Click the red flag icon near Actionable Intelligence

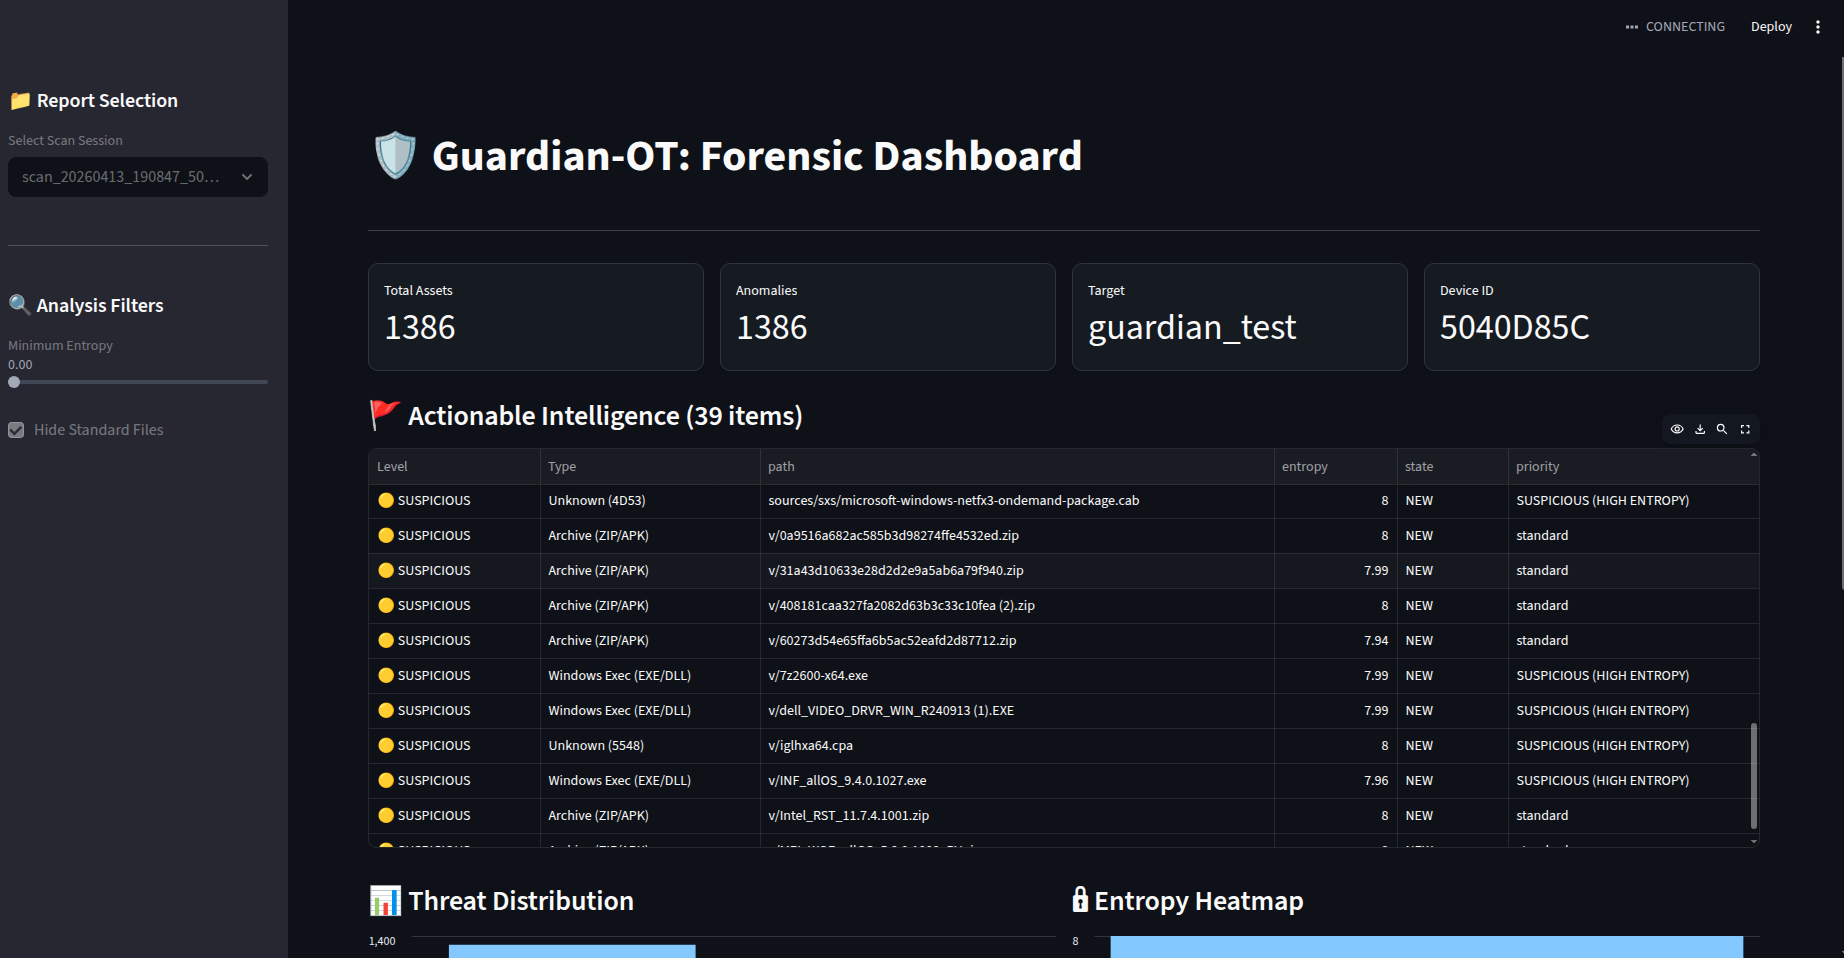tap(383, 414)
